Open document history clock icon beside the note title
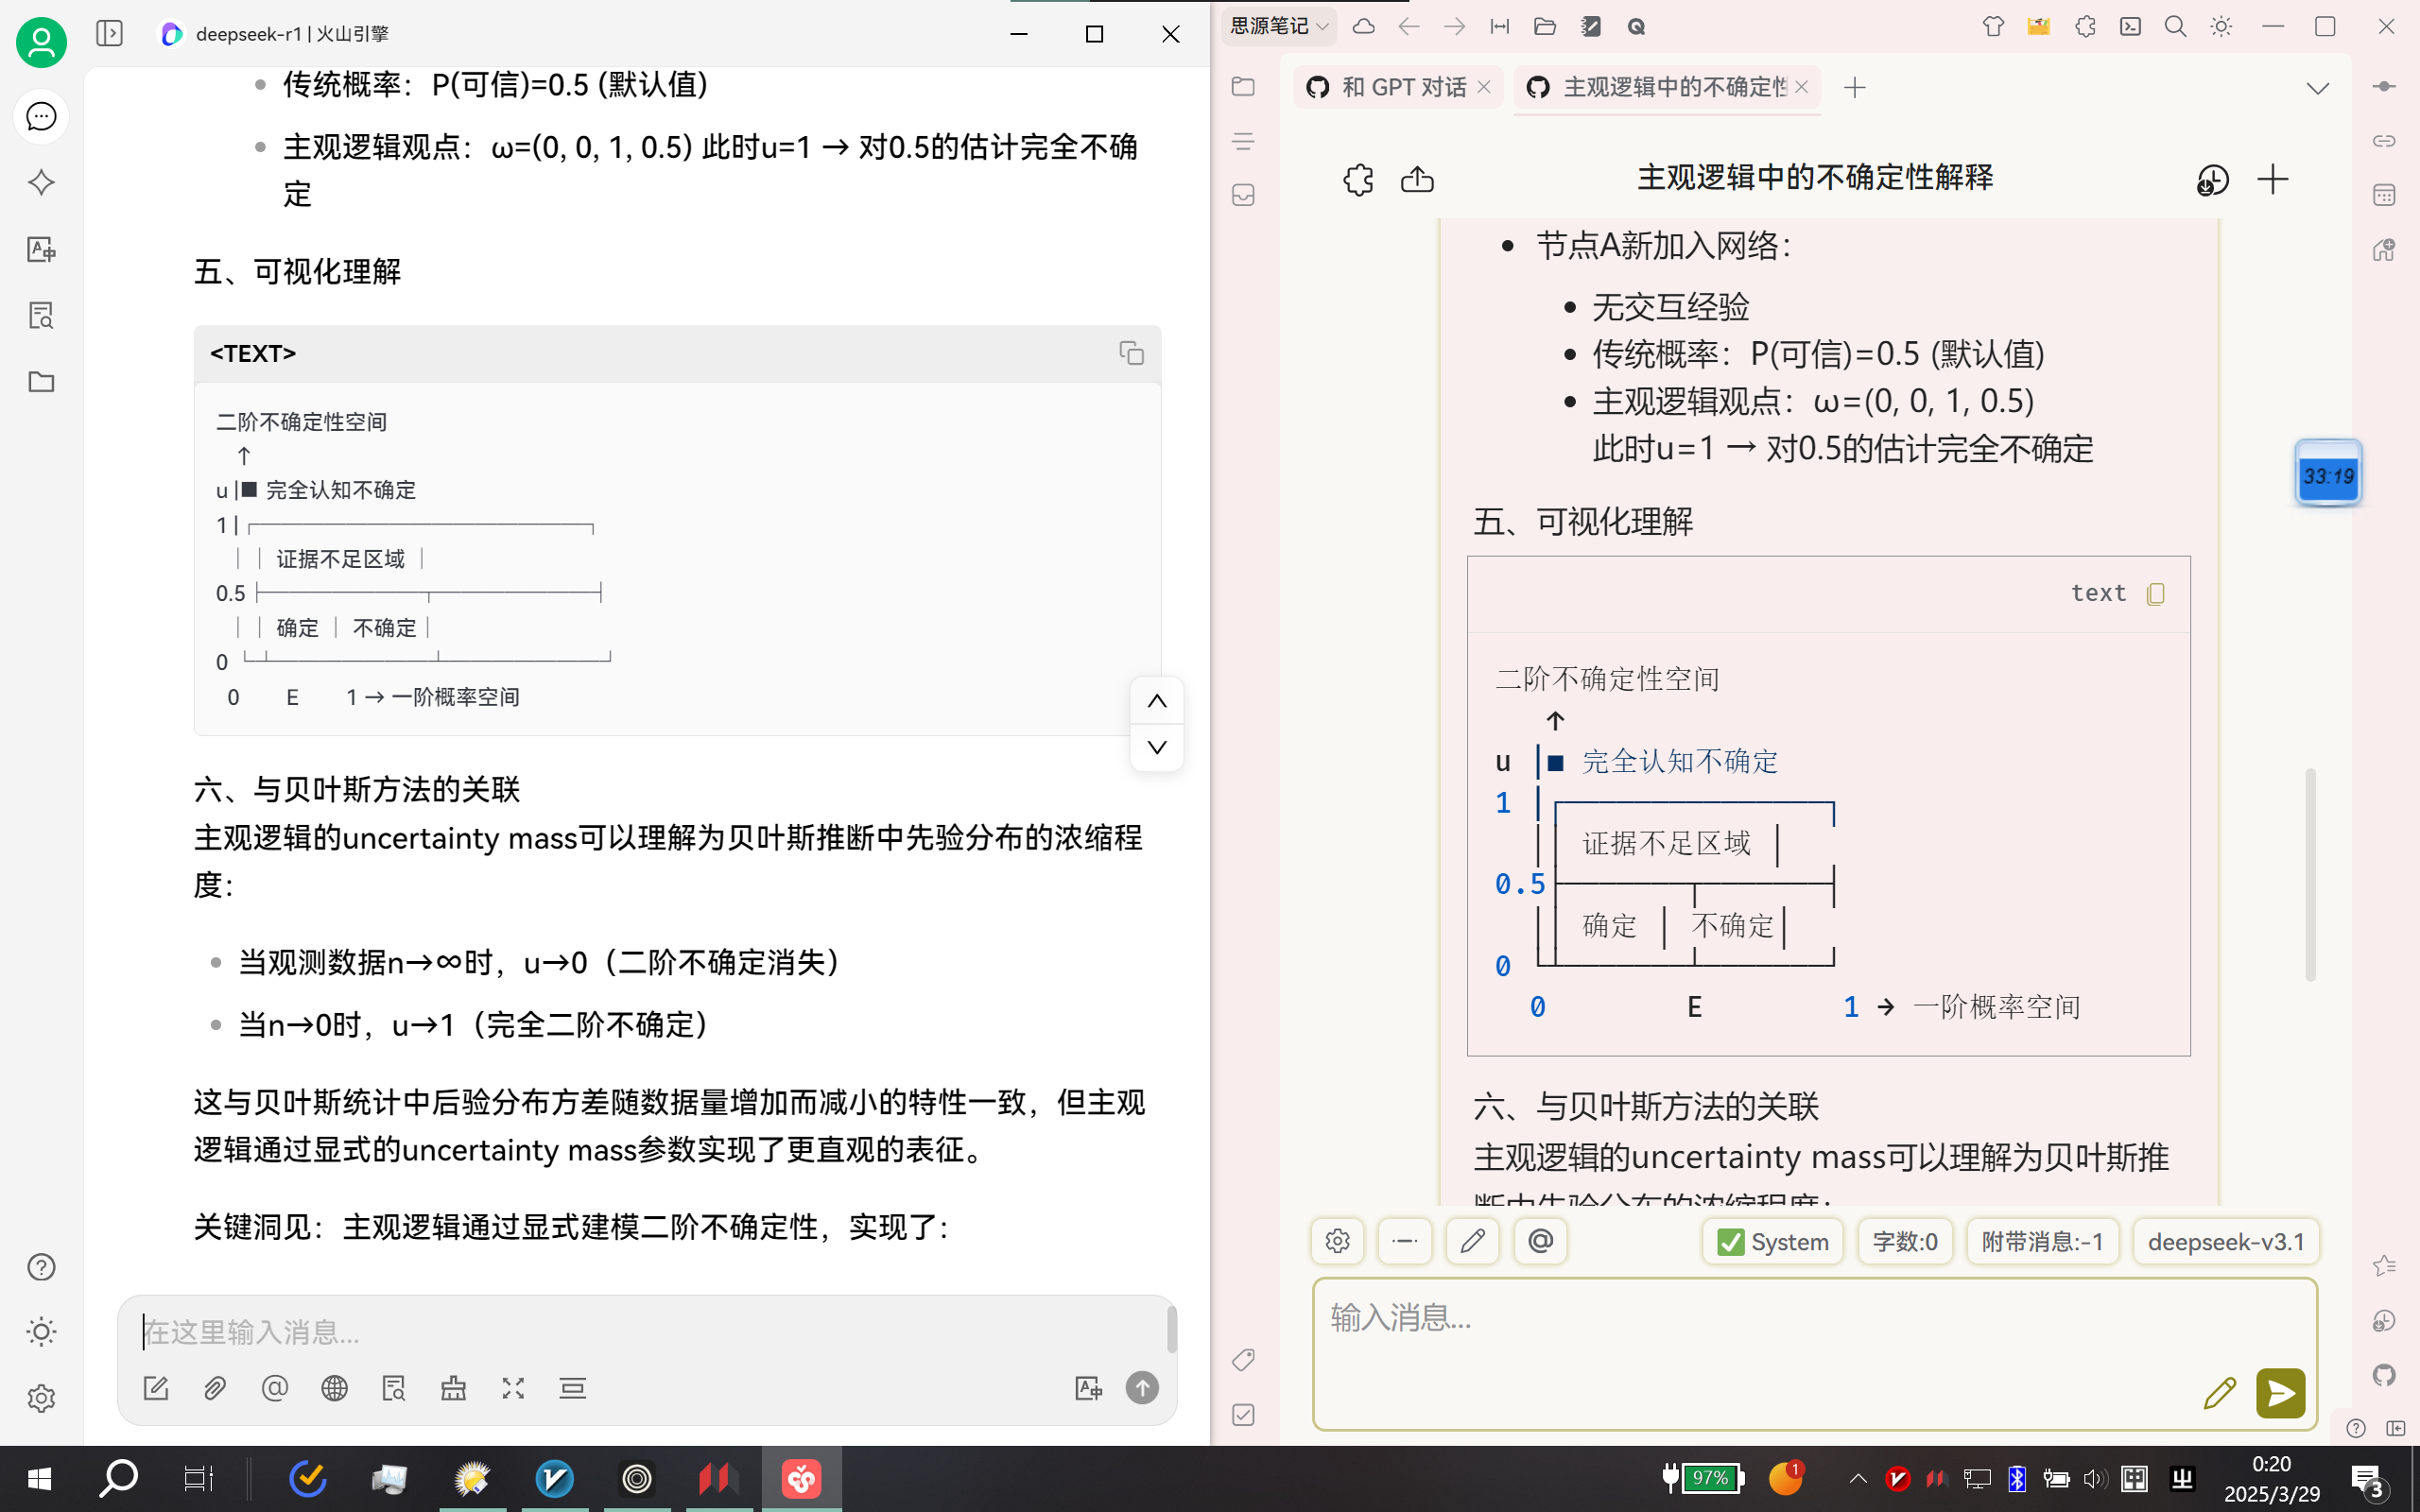 [x=2212, y=179]
